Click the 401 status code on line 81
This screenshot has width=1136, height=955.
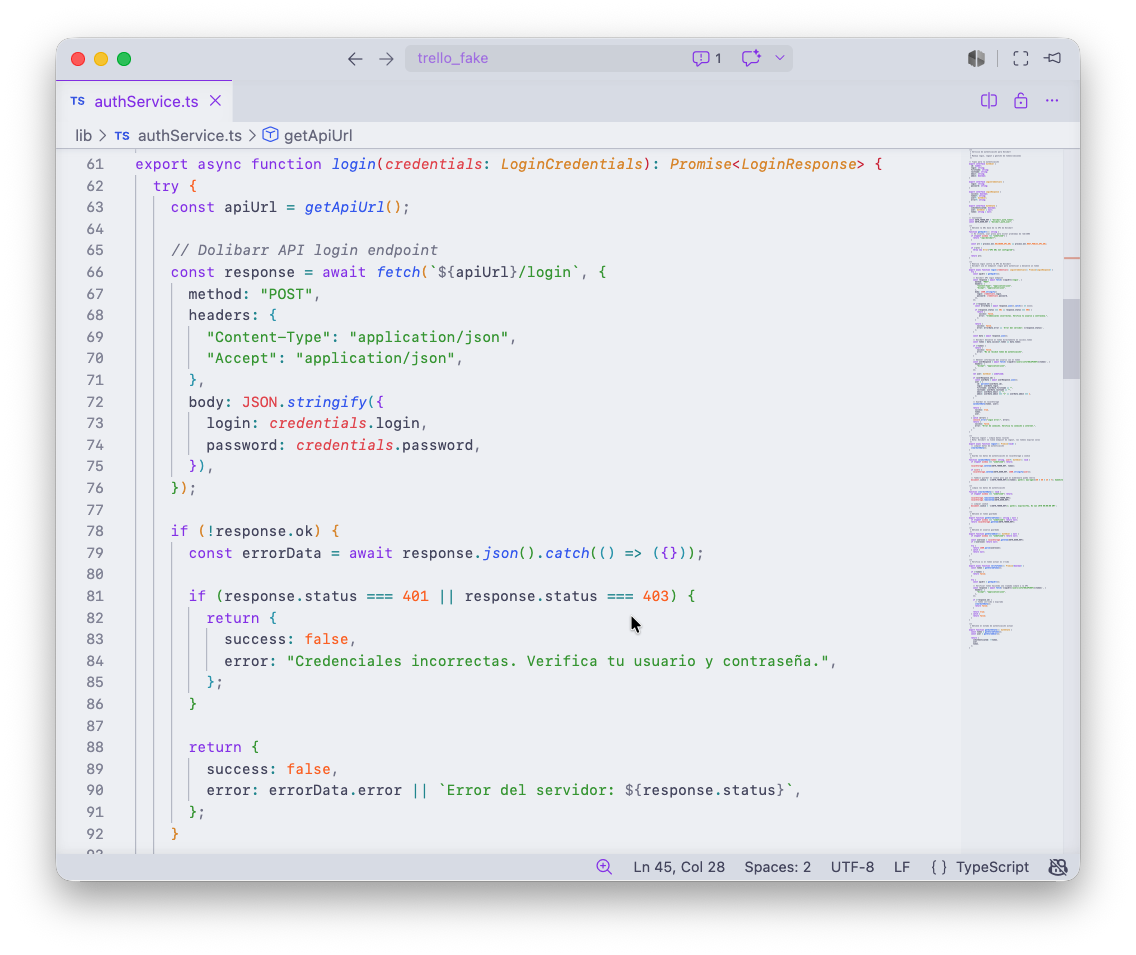(x=415, y=596)
